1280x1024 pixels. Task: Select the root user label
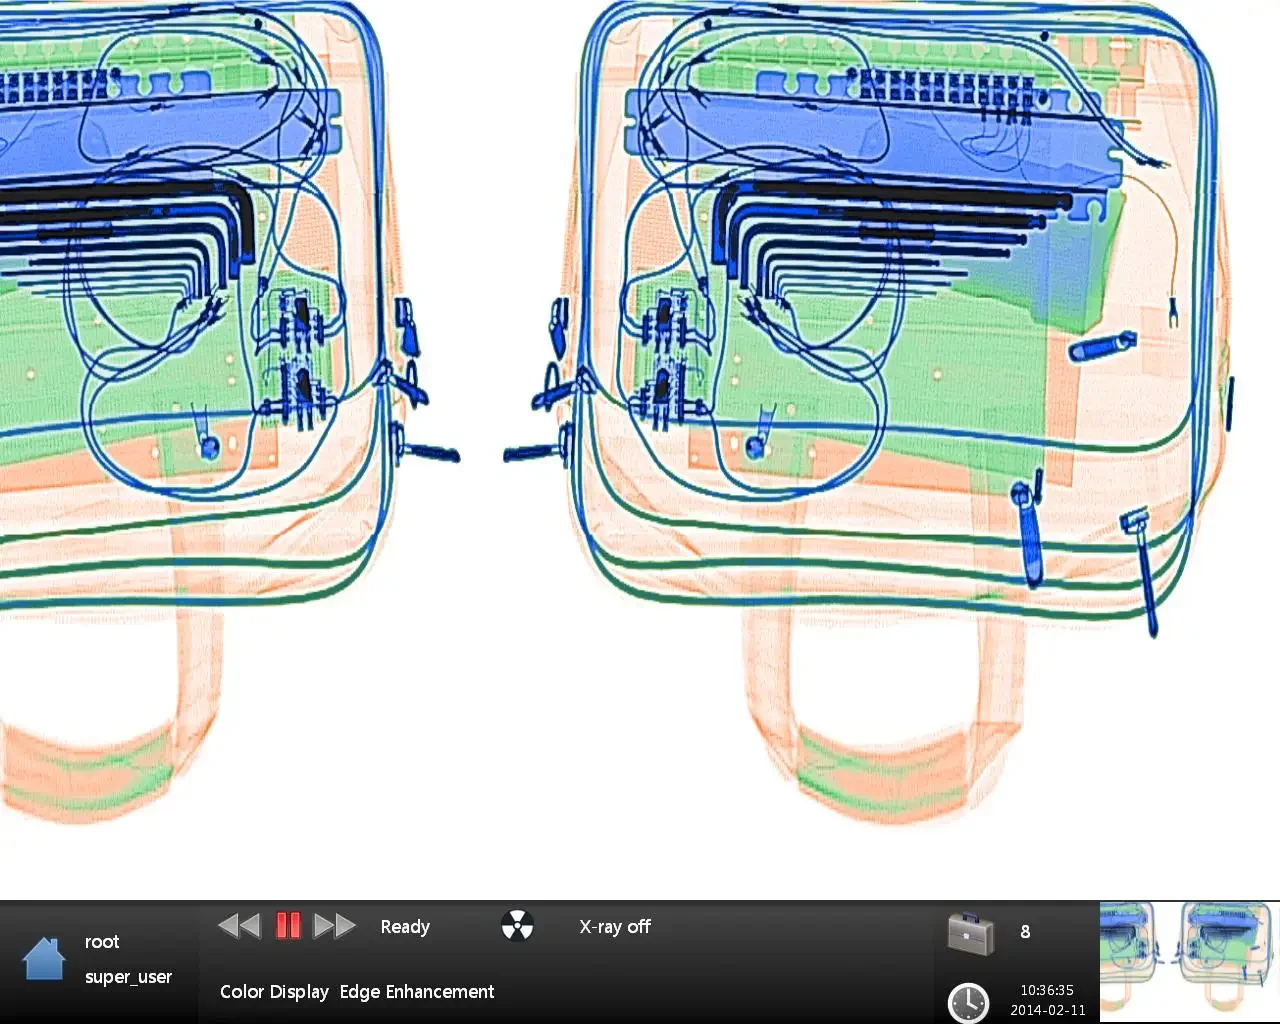(102, 942)
